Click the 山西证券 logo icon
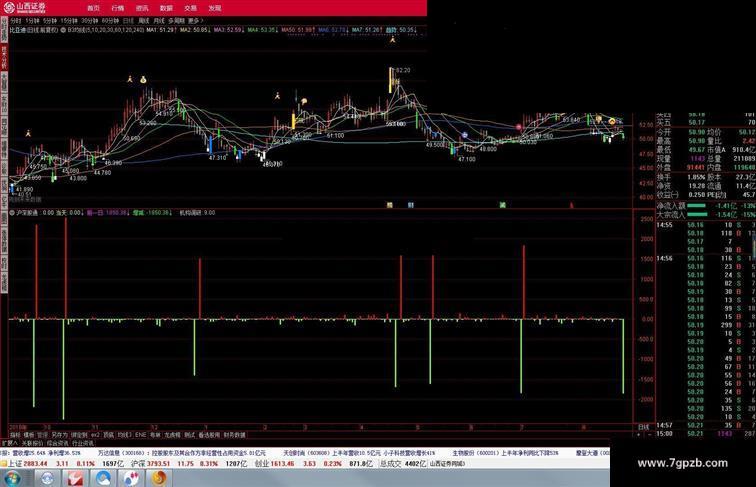This screenshot has width=756, height=487. pyautogui.click(x=10, y=7)
